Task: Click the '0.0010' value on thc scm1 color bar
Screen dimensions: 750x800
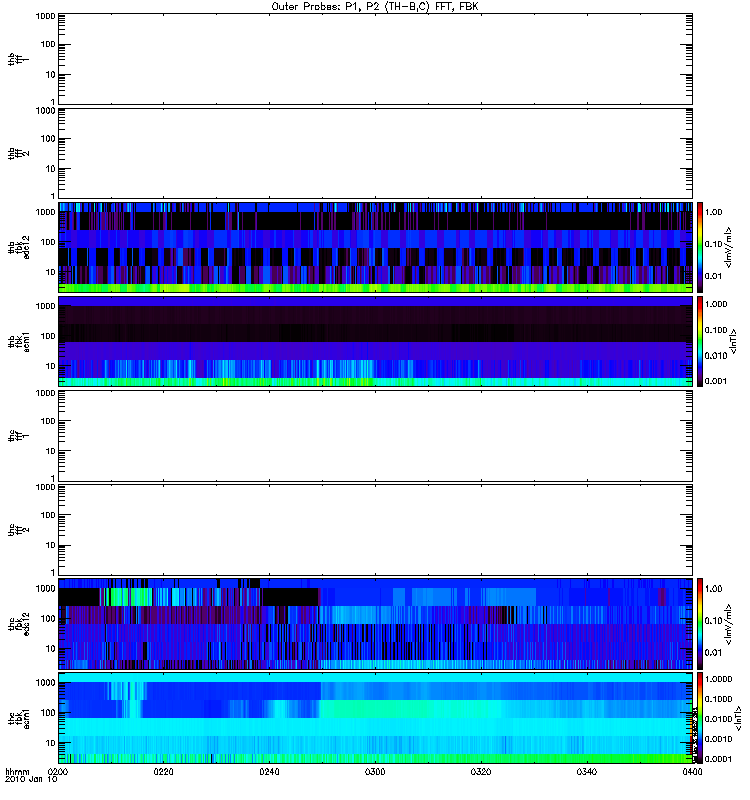Action: (718, 739)
